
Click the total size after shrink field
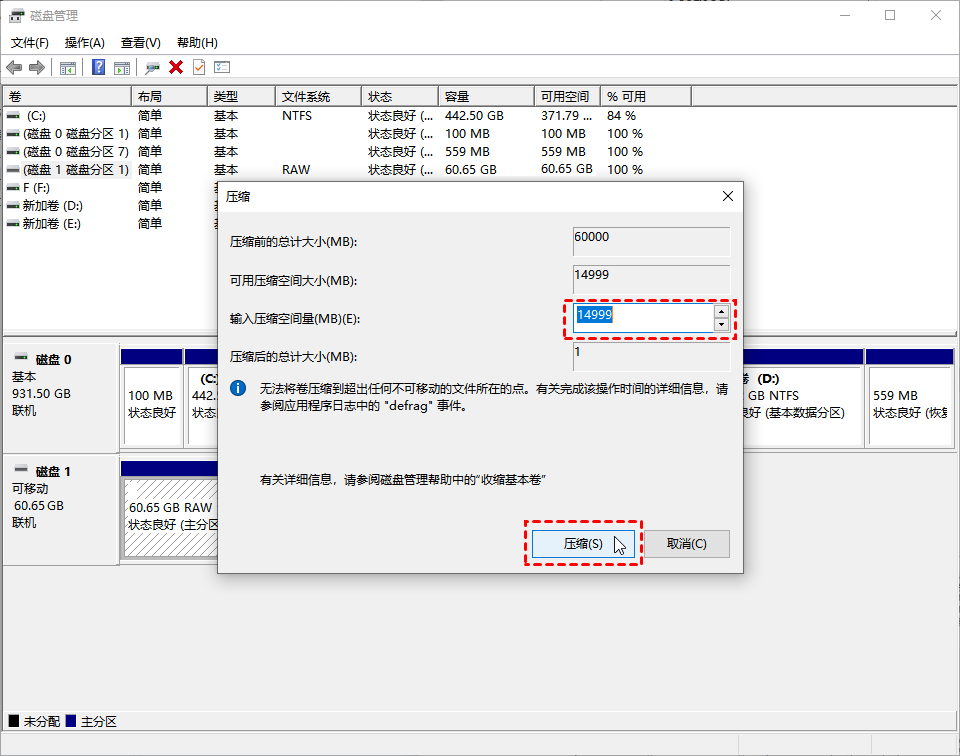click(651, 356)
